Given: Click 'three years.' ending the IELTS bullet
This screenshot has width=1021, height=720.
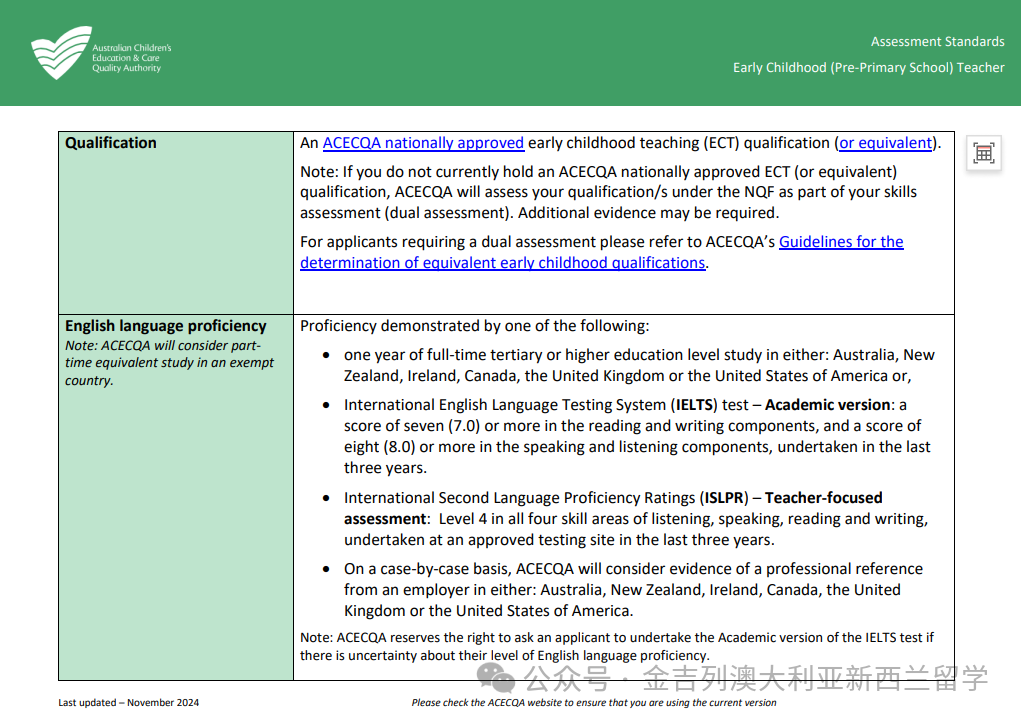Looking at the screenshot, I should pyautogui.click(x=385, y=468).
